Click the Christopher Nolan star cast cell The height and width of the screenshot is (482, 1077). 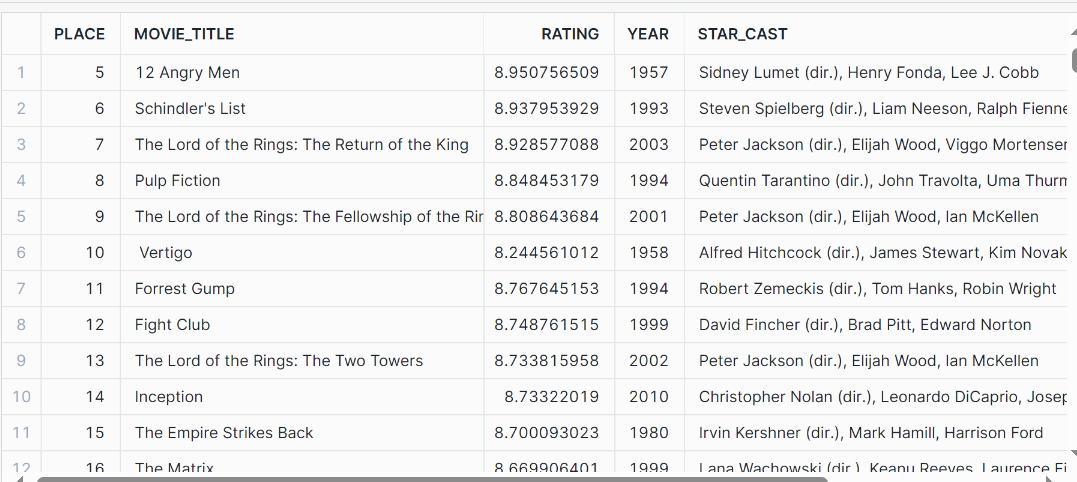click(x=876, y=397)
